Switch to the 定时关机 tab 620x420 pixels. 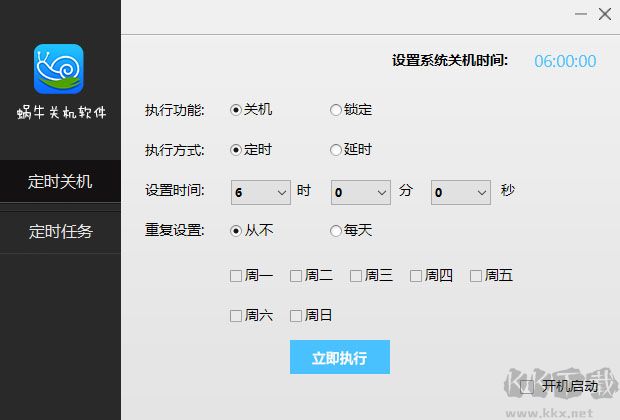point(60,182)
